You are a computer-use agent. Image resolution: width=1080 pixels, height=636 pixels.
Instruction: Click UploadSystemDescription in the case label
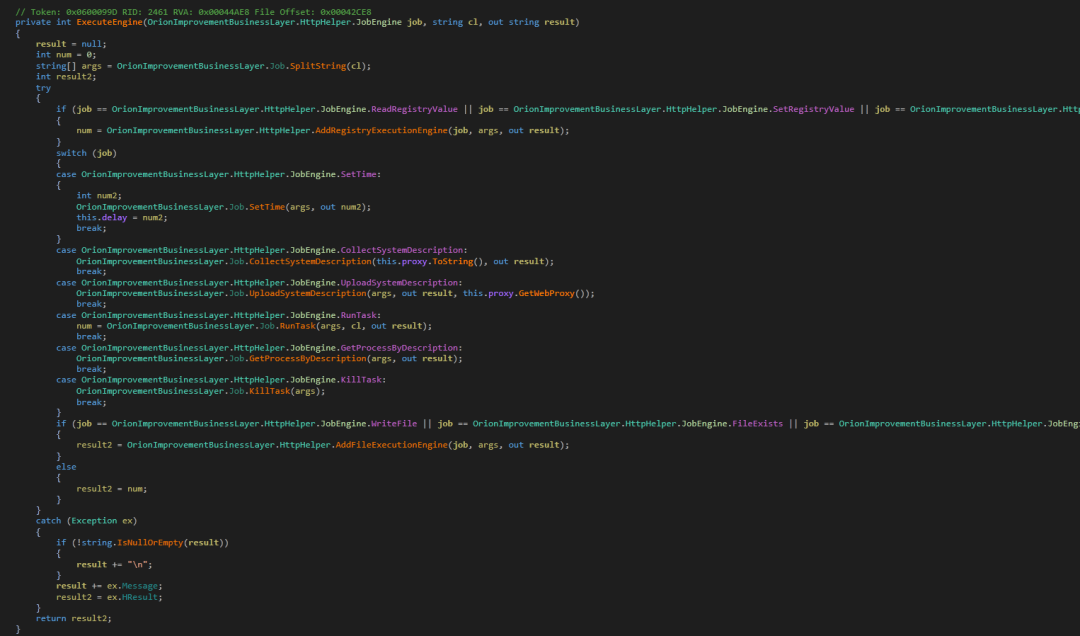coord(399,283)
